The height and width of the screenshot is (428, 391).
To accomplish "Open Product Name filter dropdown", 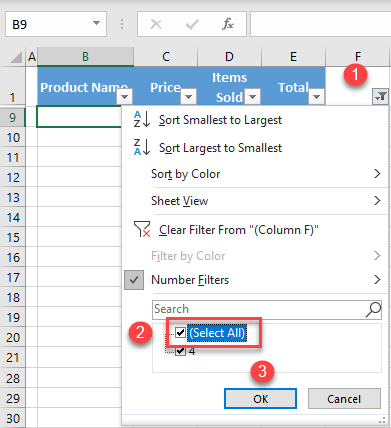I will [125, 97].
